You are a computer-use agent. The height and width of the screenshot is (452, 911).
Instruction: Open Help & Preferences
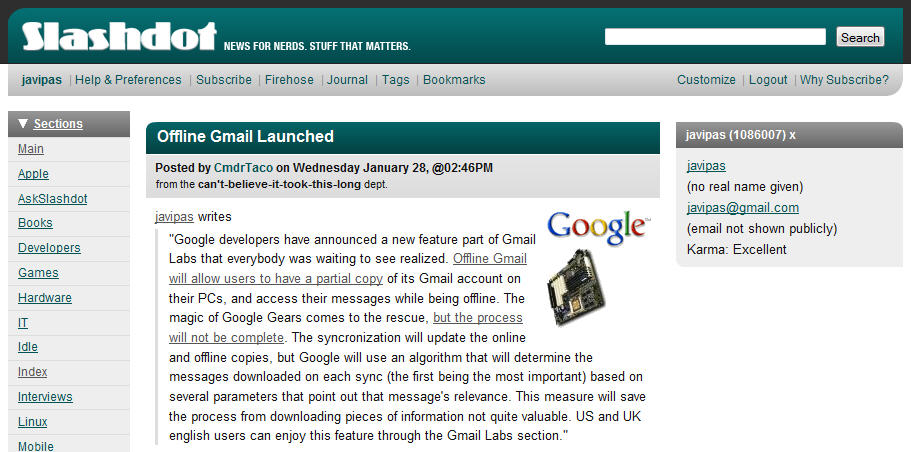point(128,80)
